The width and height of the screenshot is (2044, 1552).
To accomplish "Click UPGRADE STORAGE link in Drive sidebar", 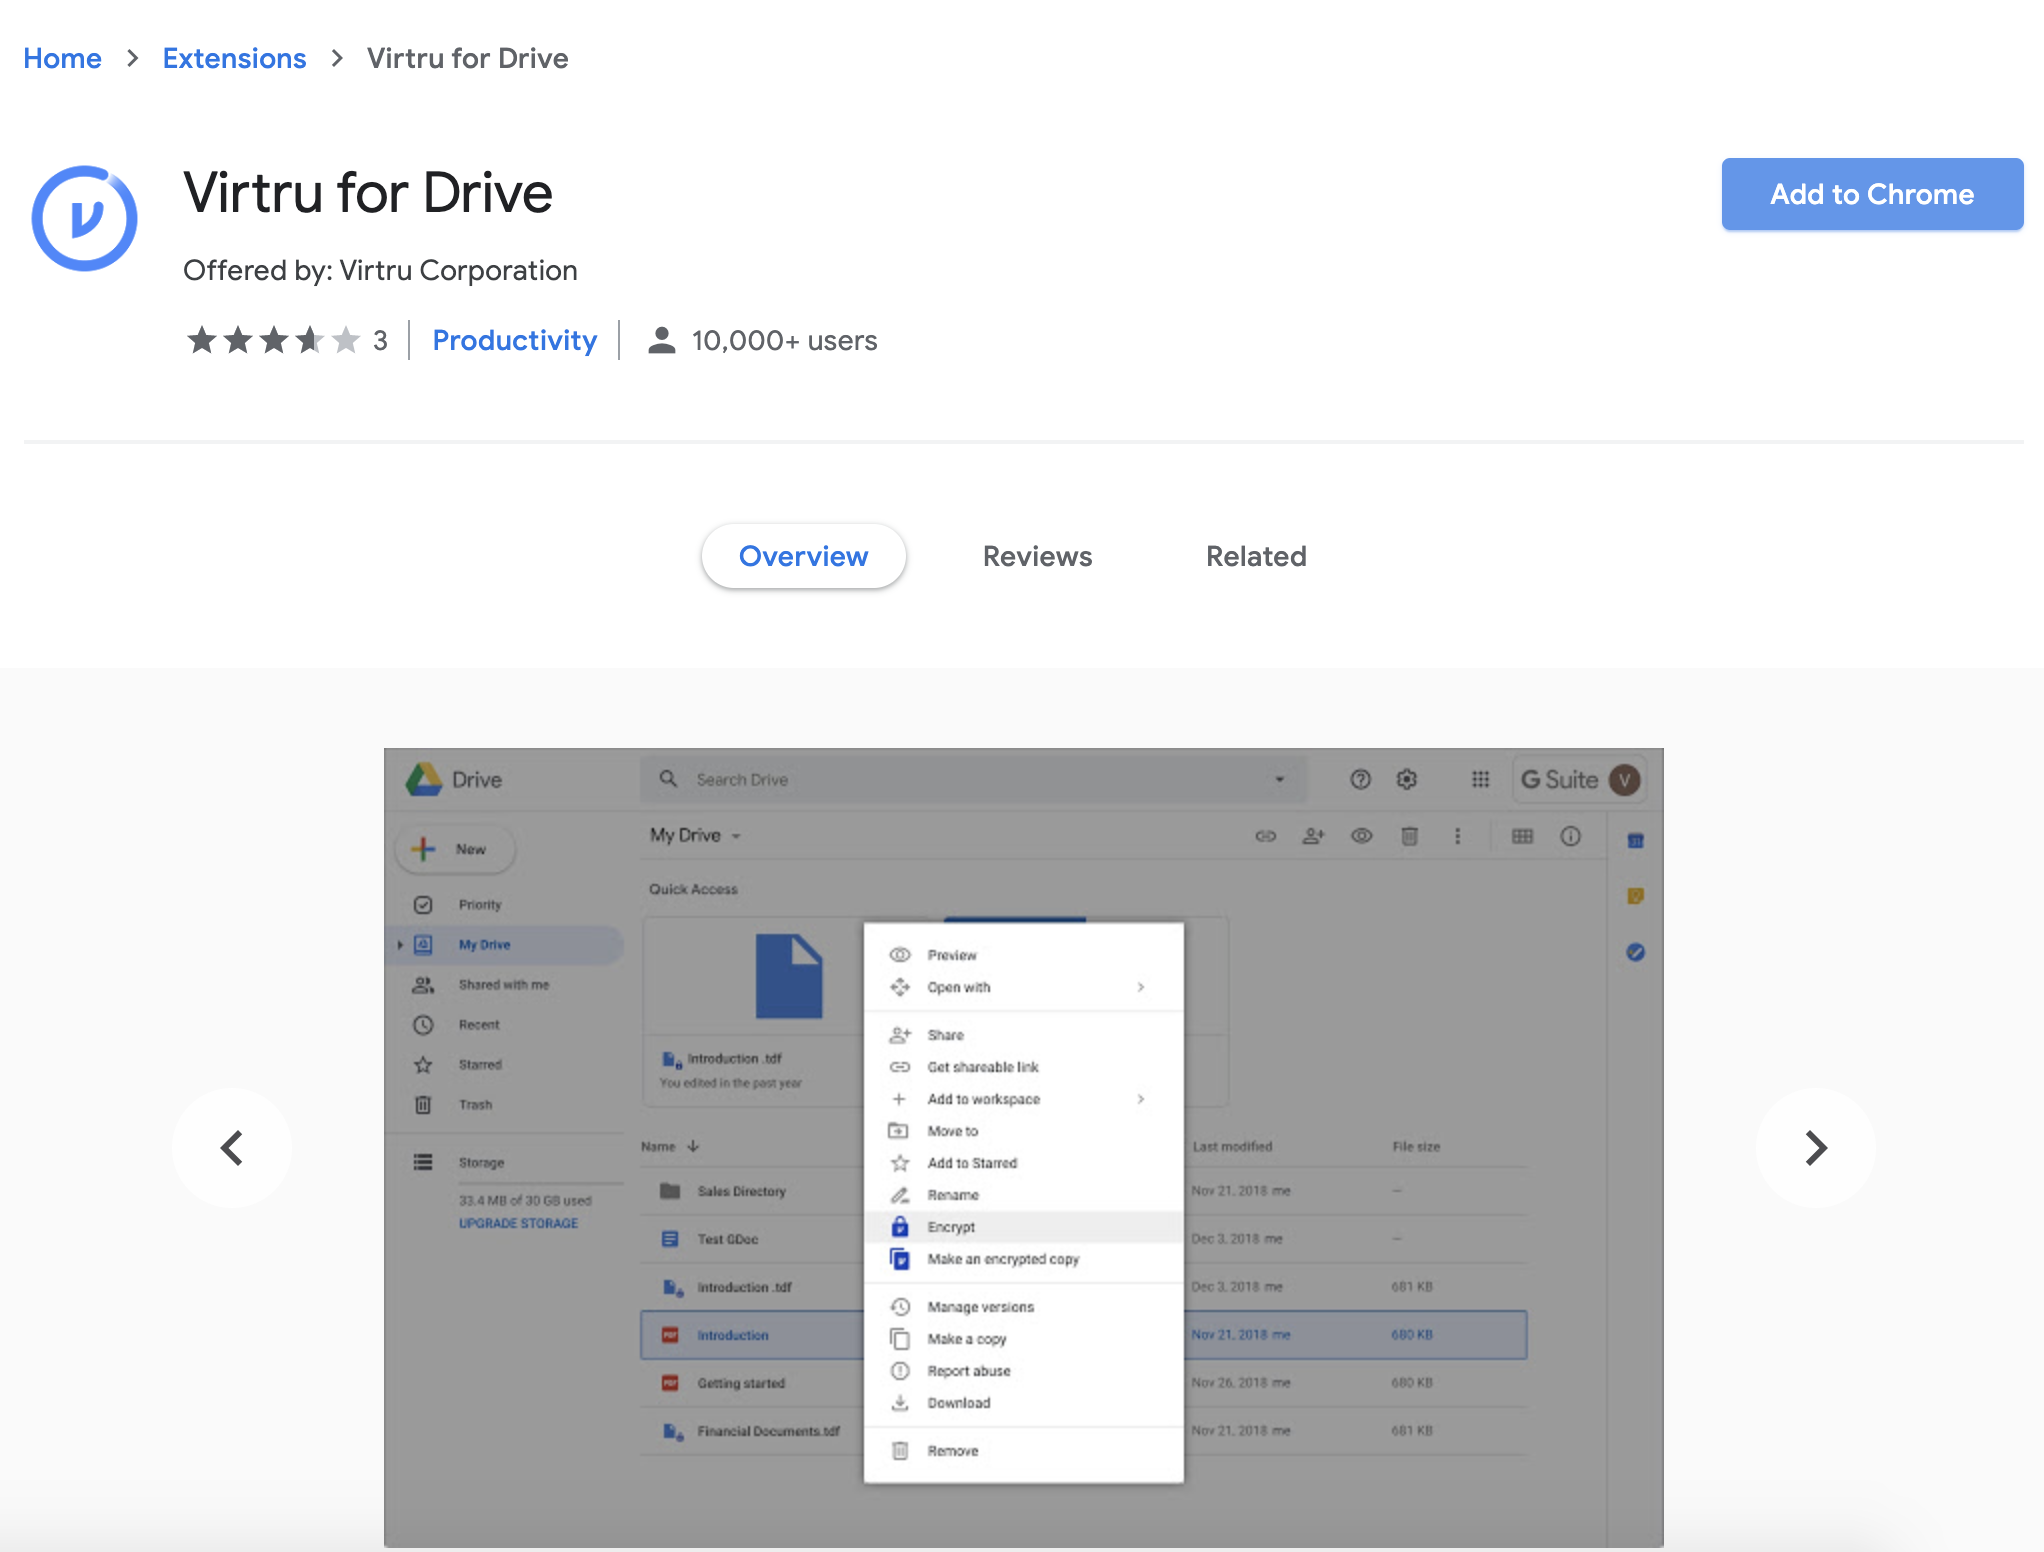I will pyautogui.click(x=518, y=1223).
